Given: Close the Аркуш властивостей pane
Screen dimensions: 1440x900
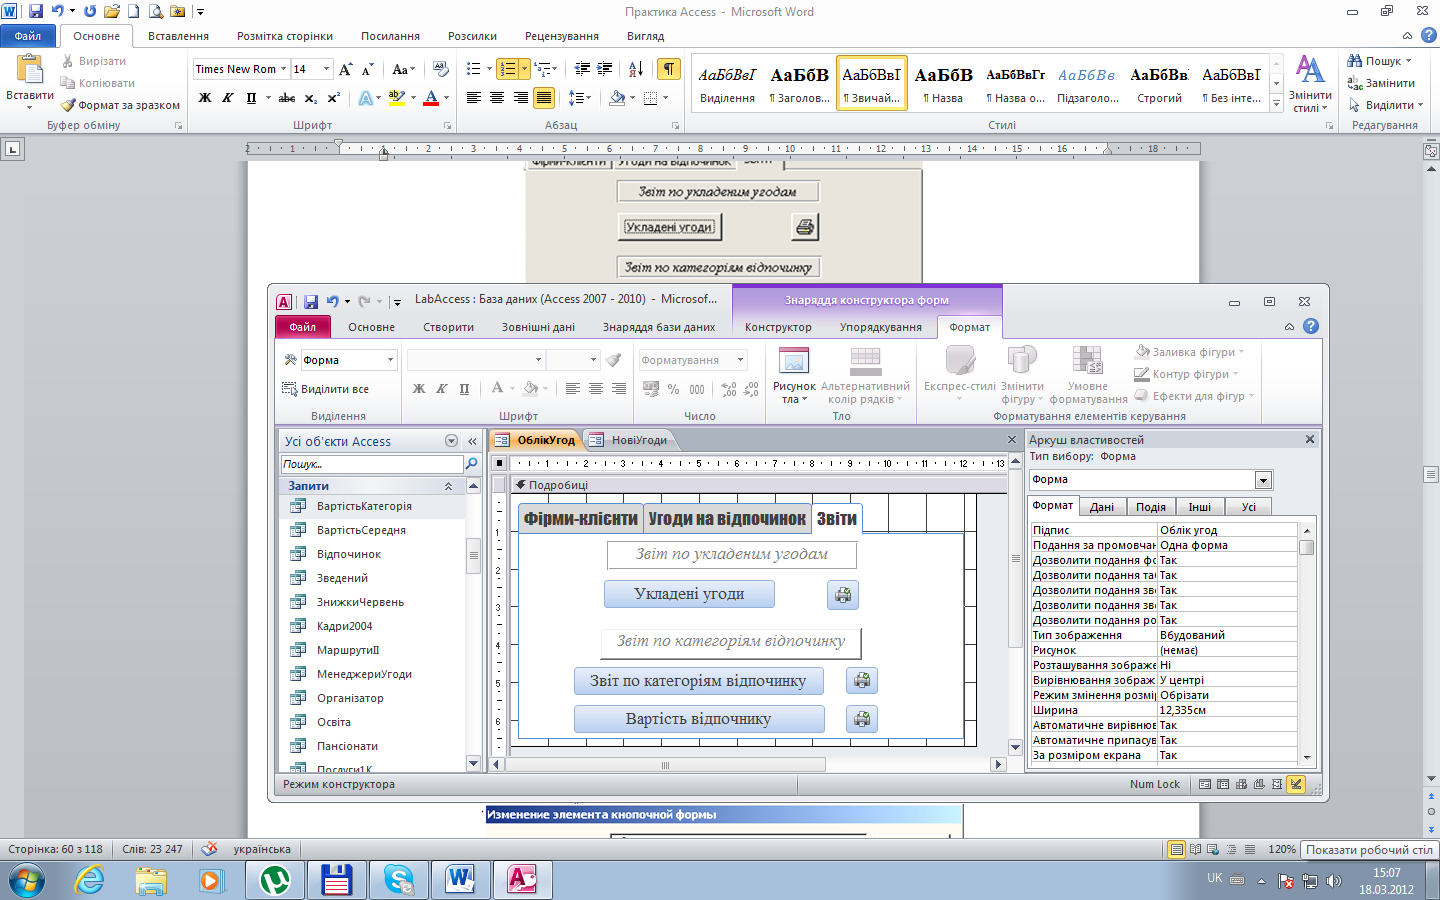Looking at the screenshot, I should (x=1310, y=439).
